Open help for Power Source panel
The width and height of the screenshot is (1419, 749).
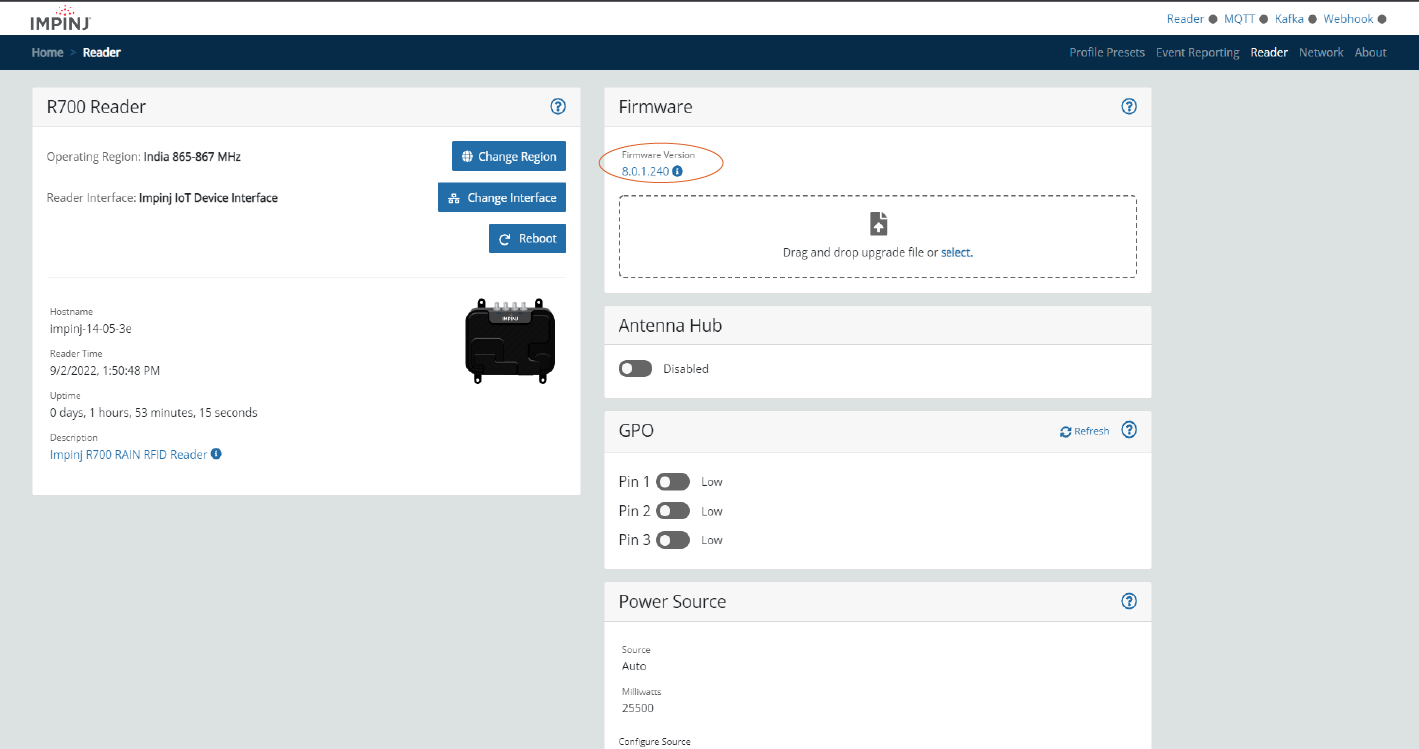click(x=1129, y=601)
